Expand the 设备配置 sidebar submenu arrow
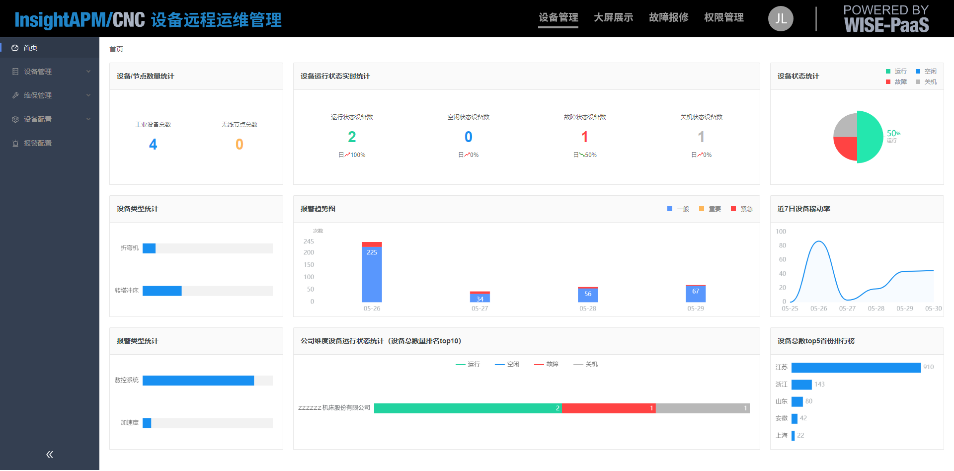Image resolution: width=954 pixels, height=471 pixels. [88, 119]
